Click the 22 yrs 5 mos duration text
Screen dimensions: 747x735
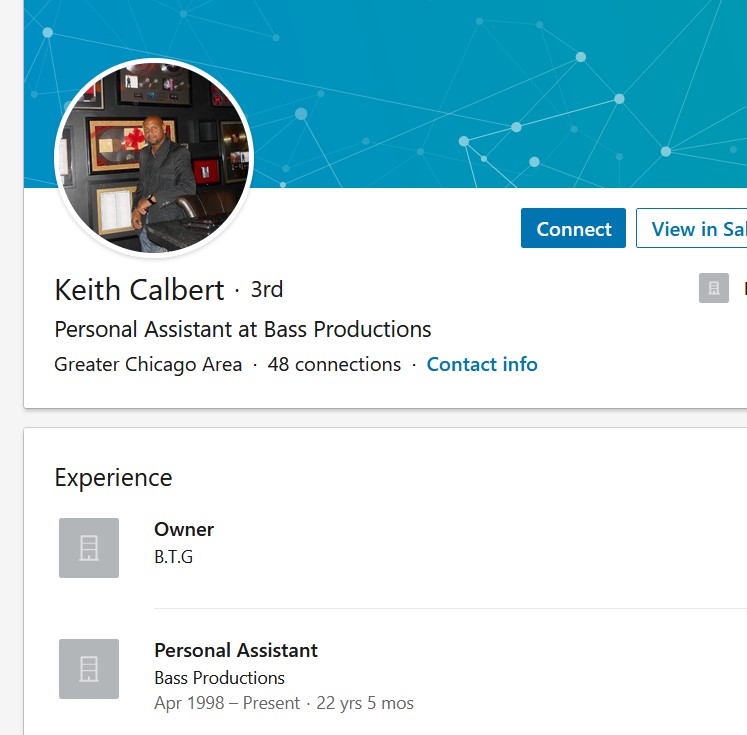click(365, 703)
